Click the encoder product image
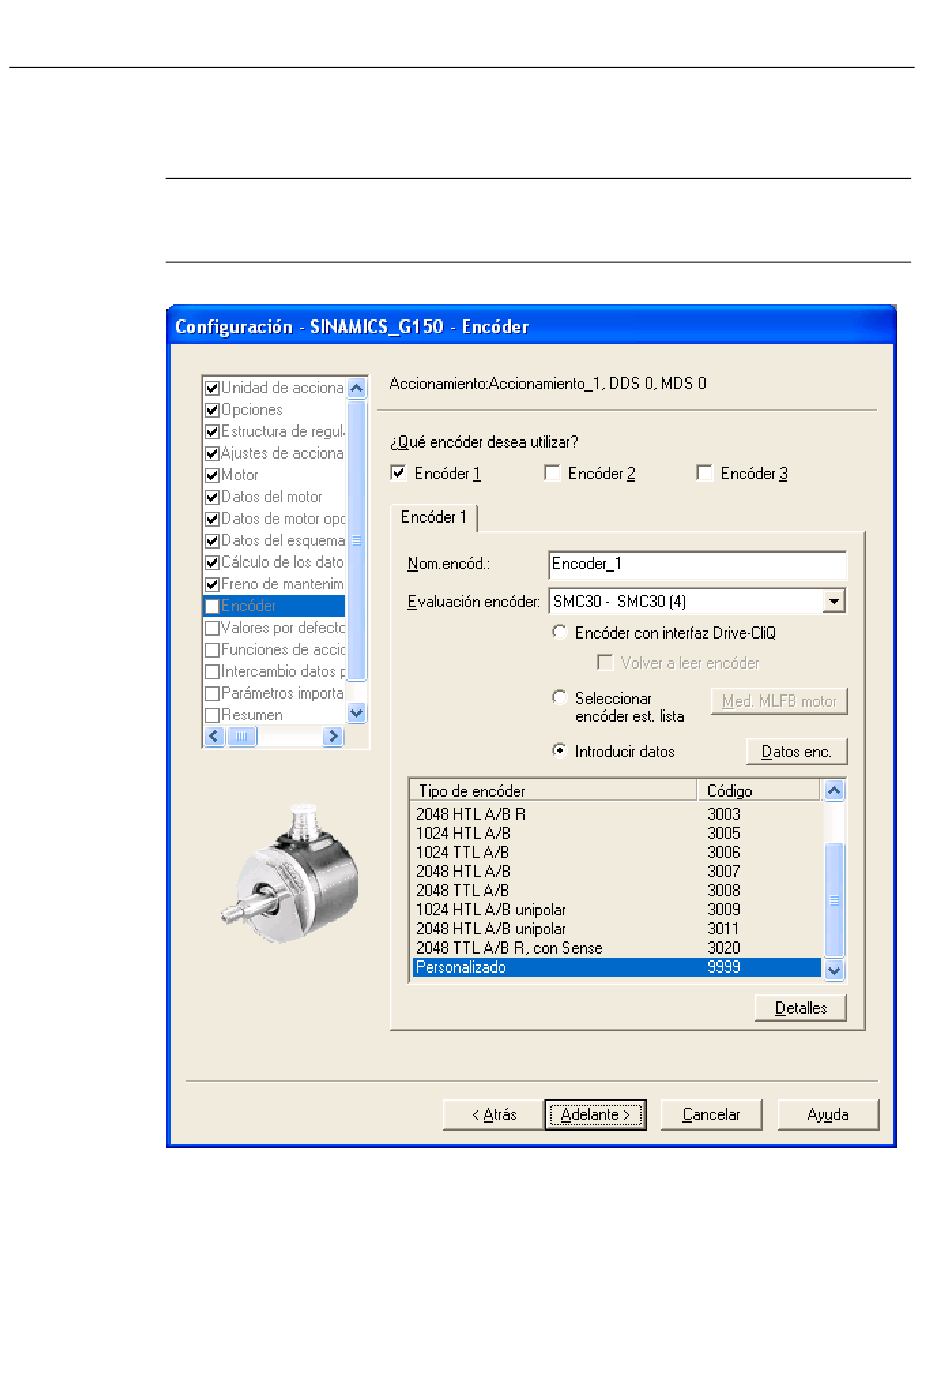The width and height of the screenshot is (950, 1397). (290, 873)
